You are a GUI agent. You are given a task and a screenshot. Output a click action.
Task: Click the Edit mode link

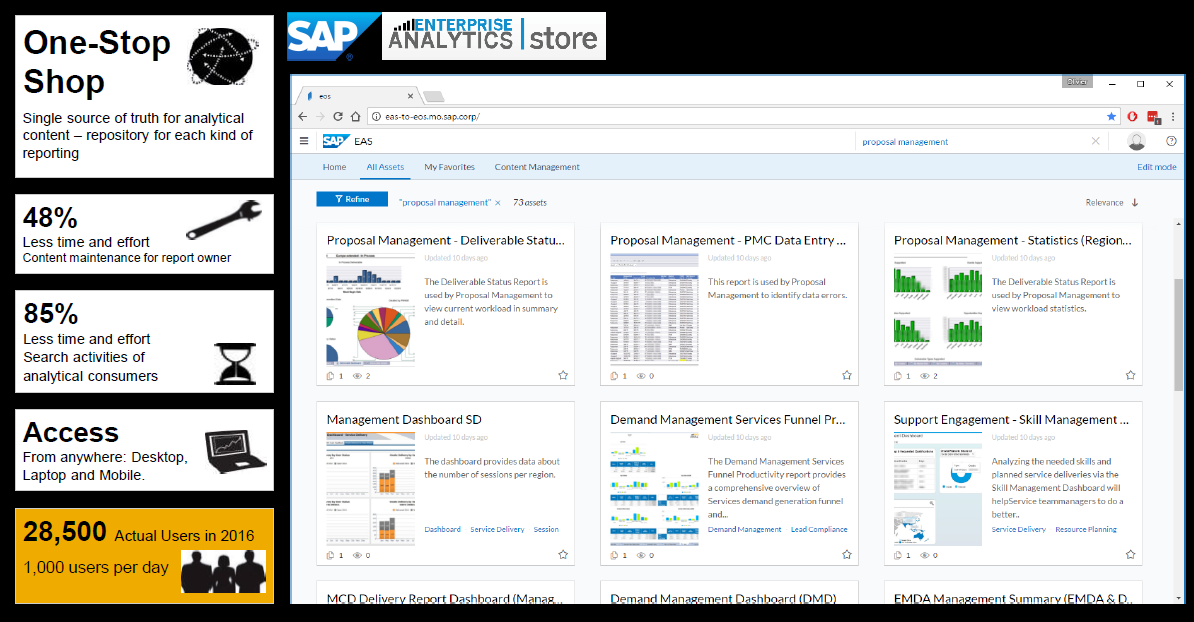pos(1156,167)
